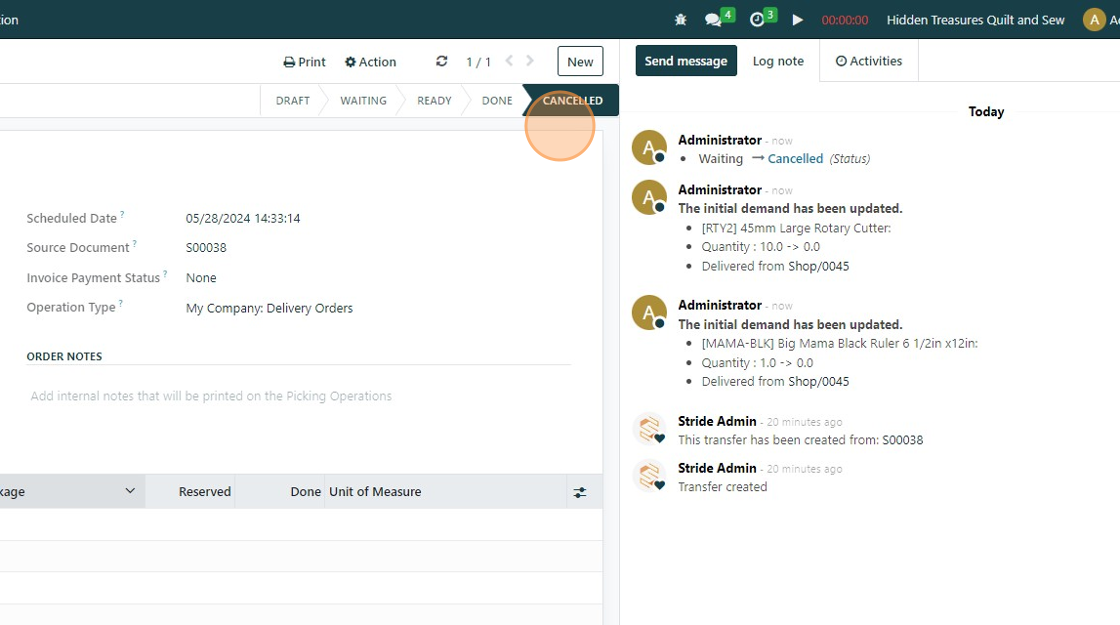Select the DONE status stage
Viewport: 1120px width, 625px height.
(496, 101)
